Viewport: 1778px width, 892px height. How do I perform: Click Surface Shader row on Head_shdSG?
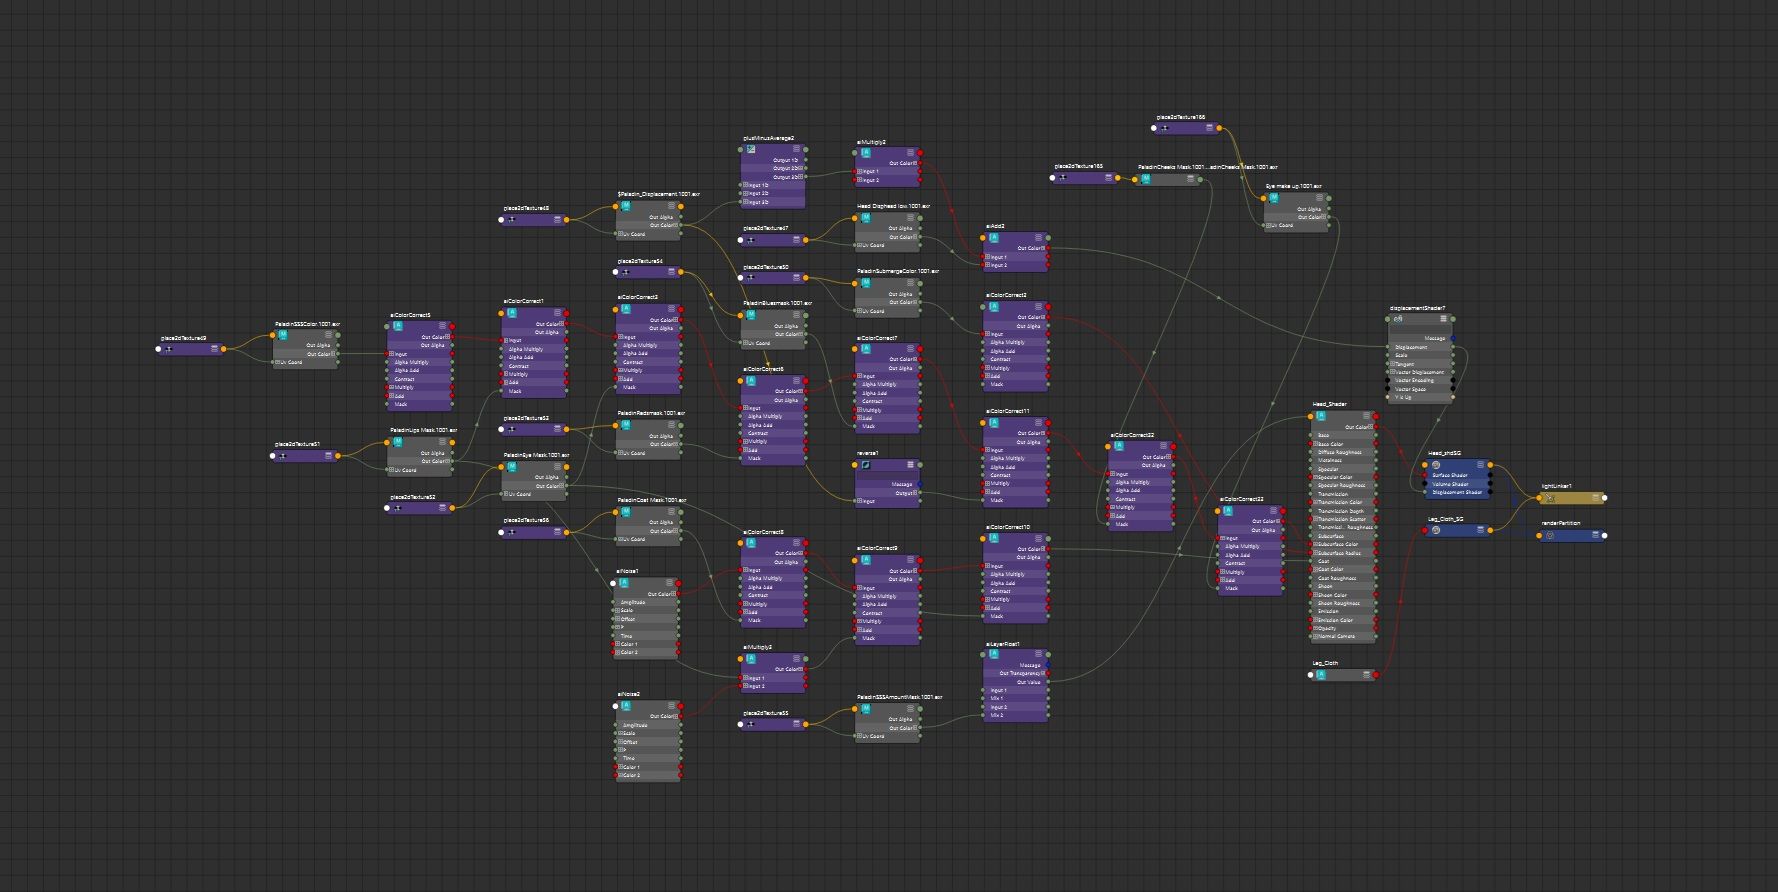click(1457, 475)
